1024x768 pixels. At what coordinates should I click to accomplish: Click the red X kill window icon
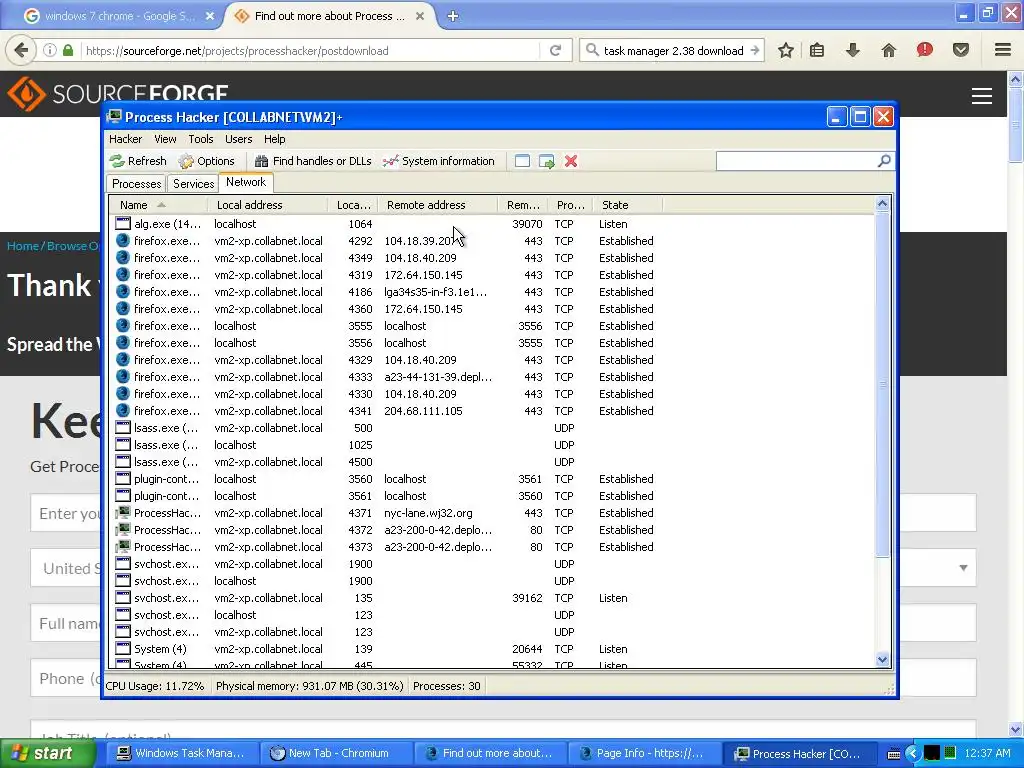(571, 161)
